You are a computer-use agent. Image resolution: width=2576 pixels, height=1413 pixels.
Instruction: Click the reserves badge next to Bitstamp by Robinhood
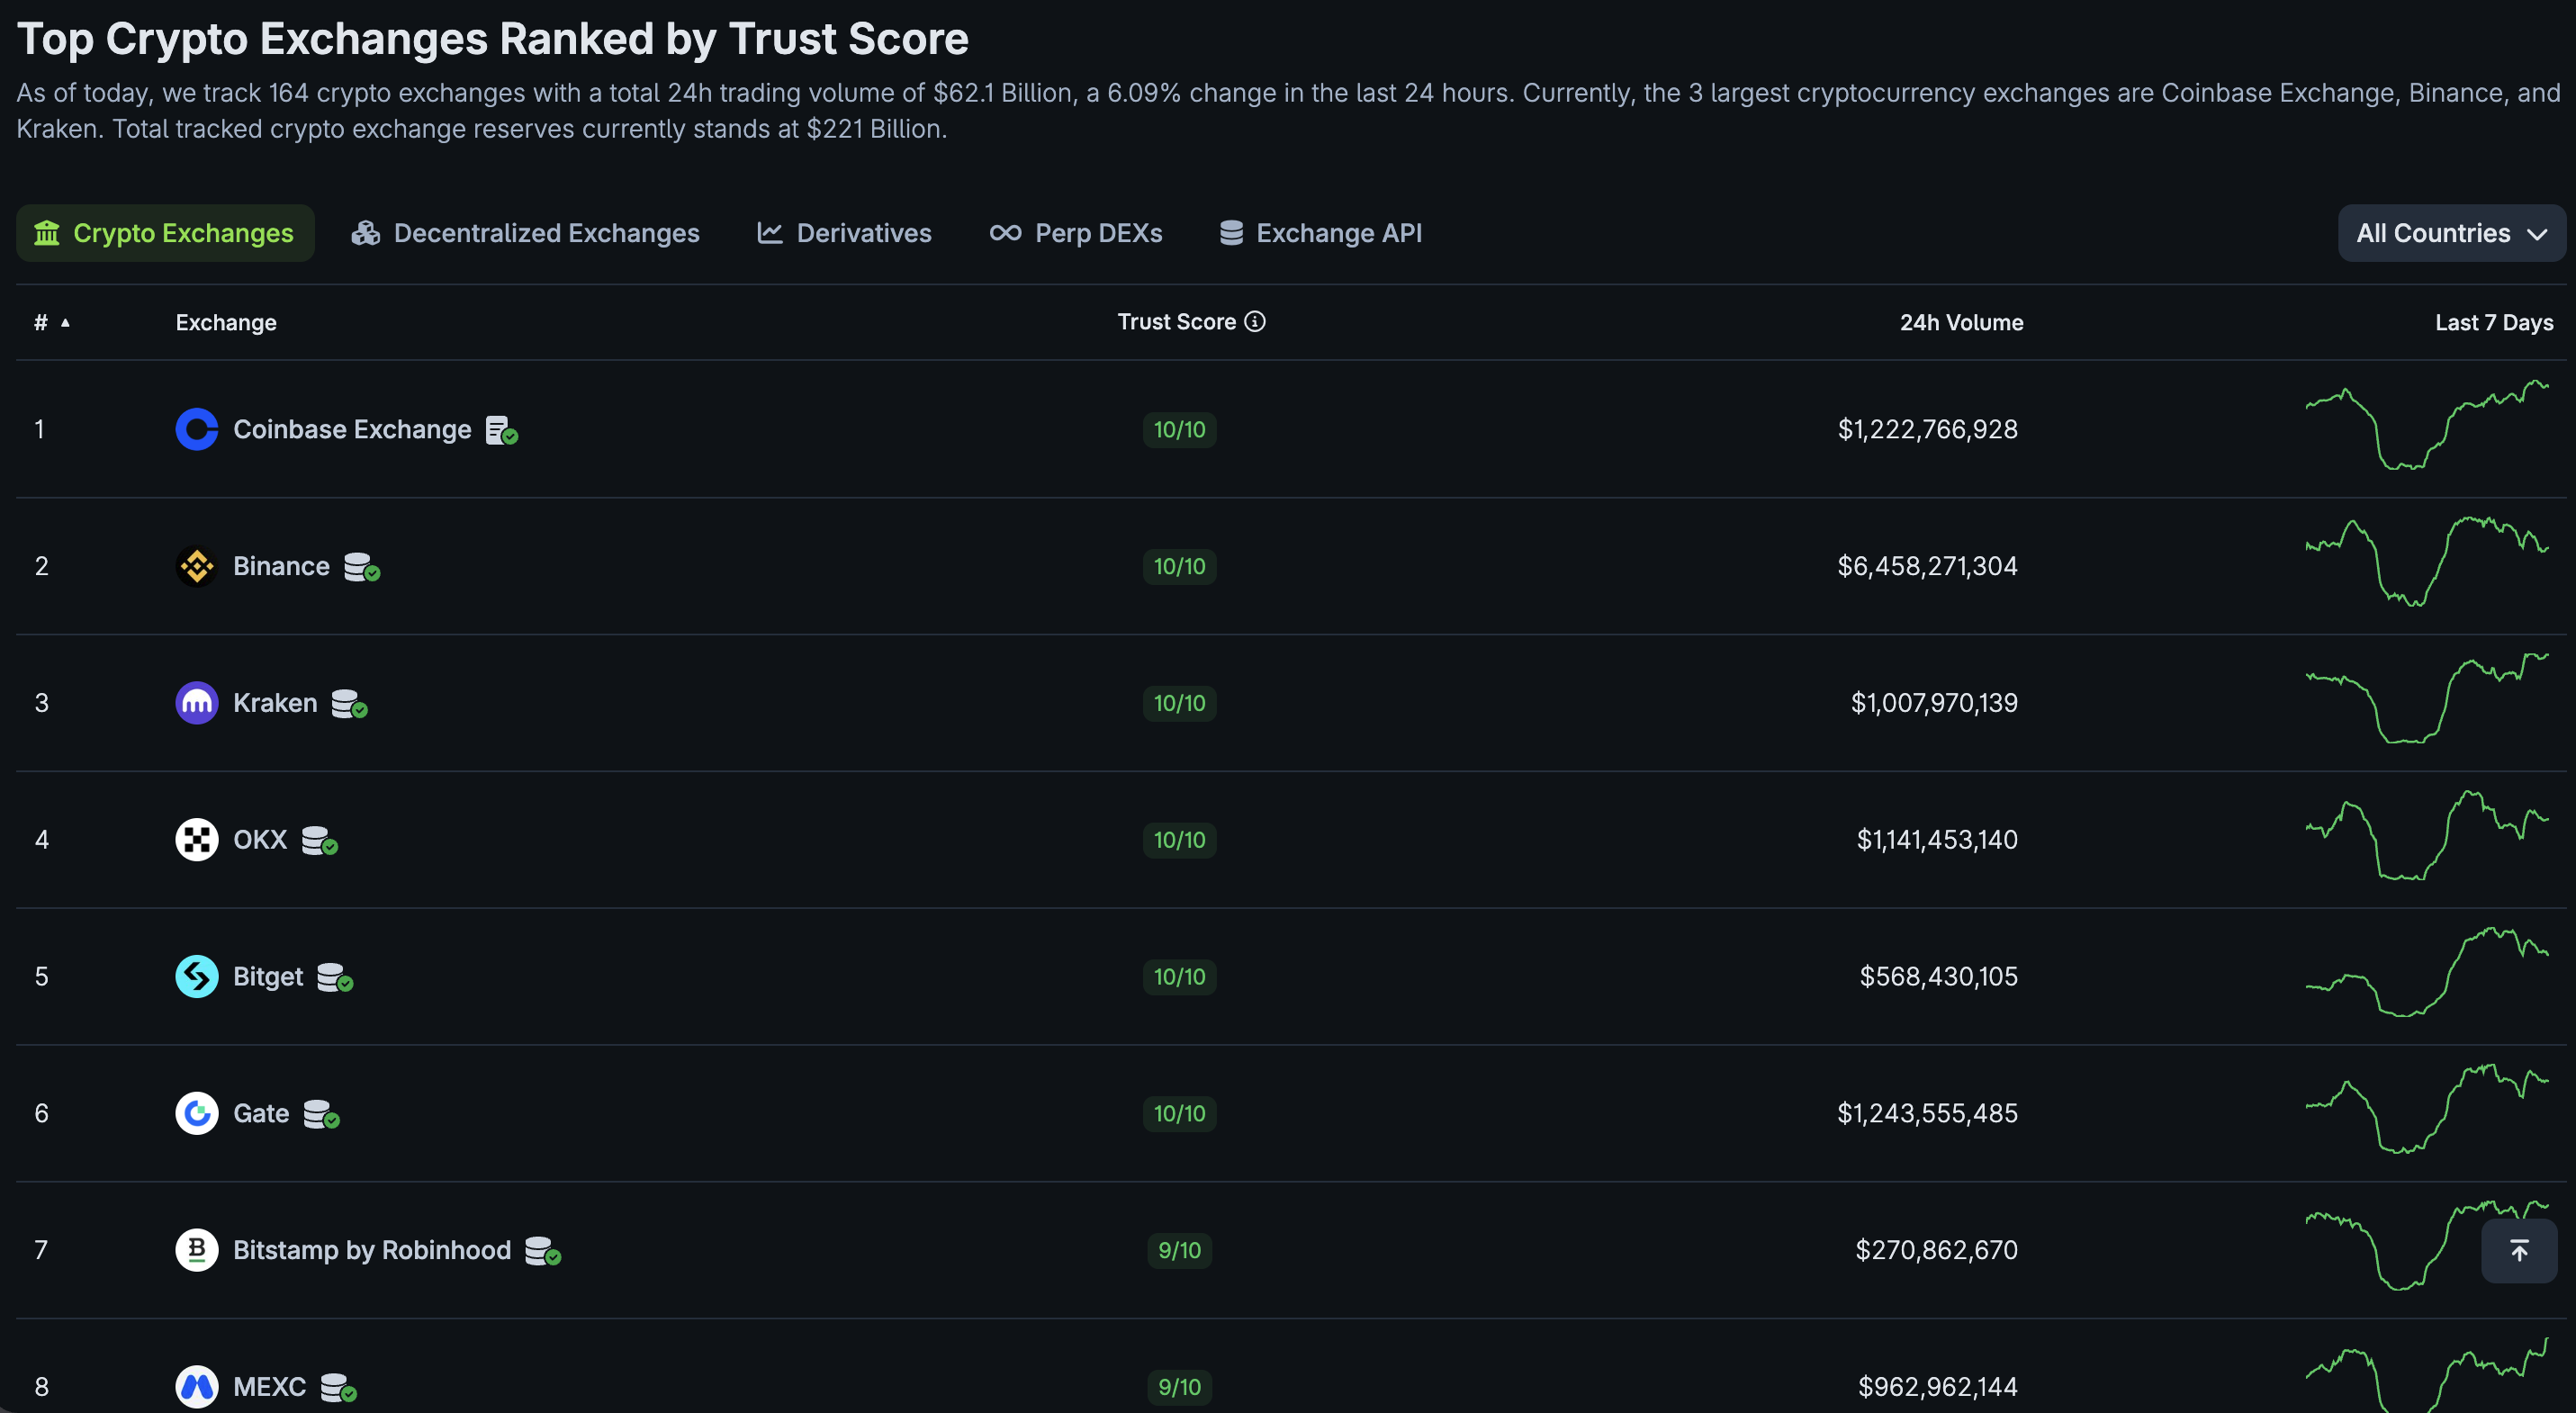click(x=543, y=1251)
